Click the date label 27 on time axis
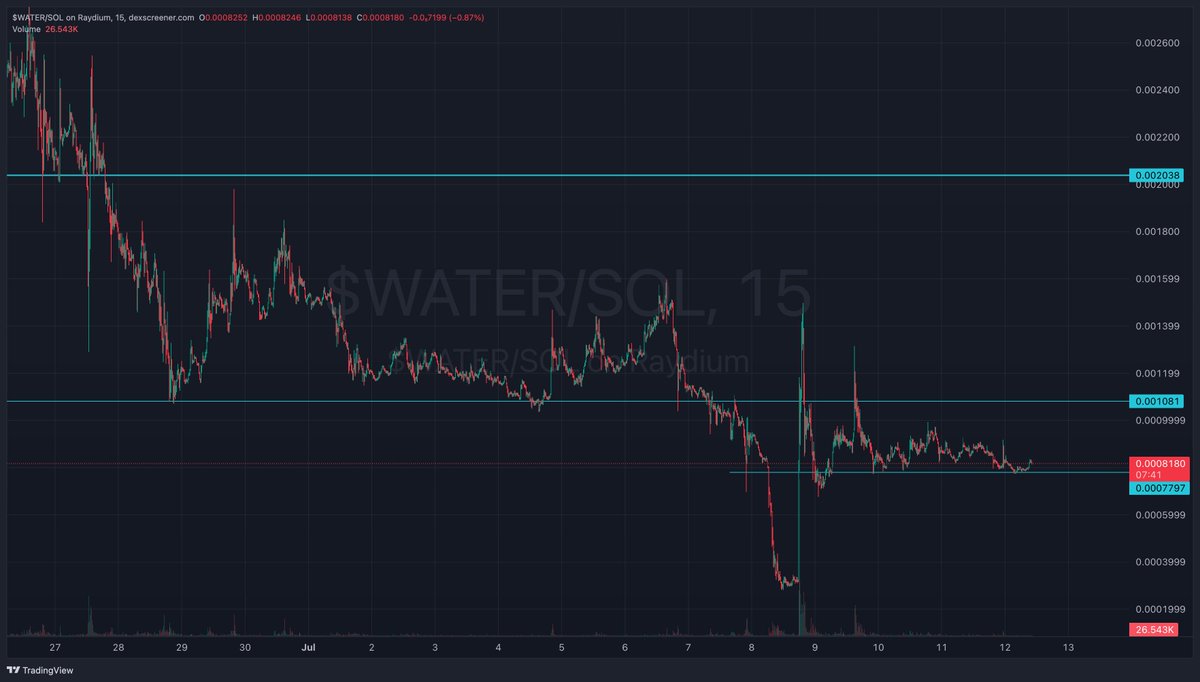This screenshot has width=1200, height=682. pos(55,648)
